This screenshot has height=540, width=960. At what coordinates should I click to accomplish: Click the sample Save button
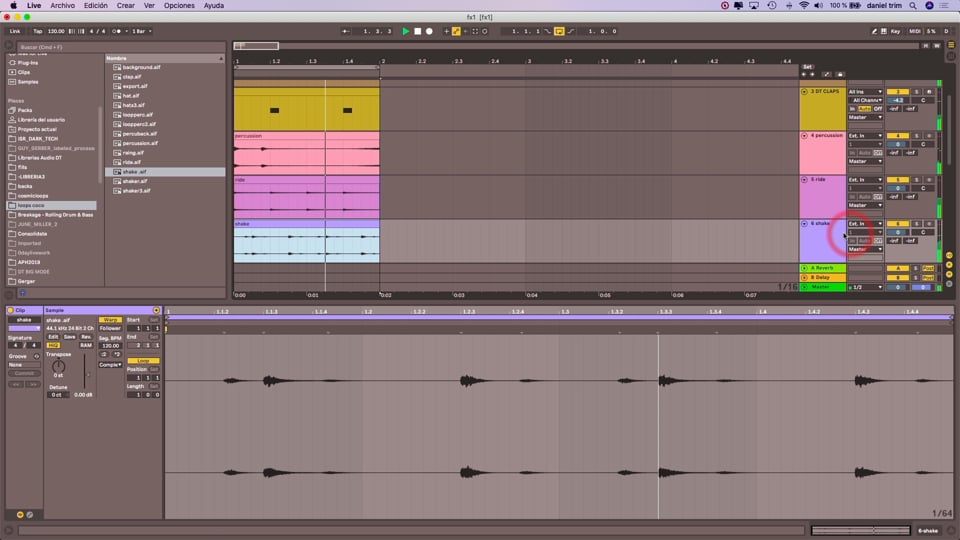[x=69, y=337]
